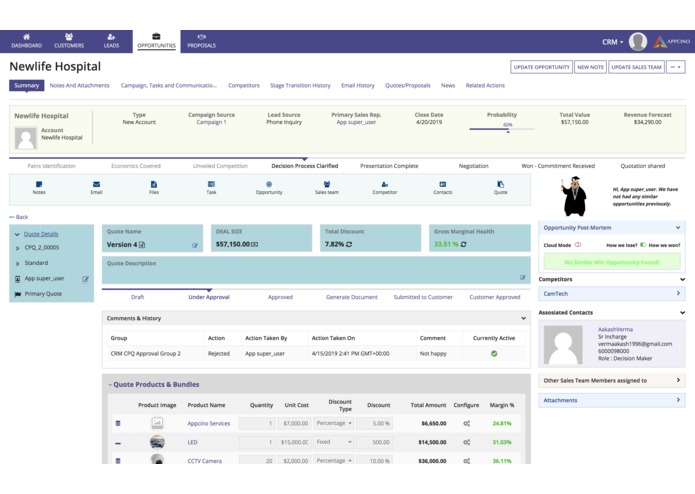
Task: Open Stage Transition History tab
Action: pyautogui.click(x=301, y=86)
